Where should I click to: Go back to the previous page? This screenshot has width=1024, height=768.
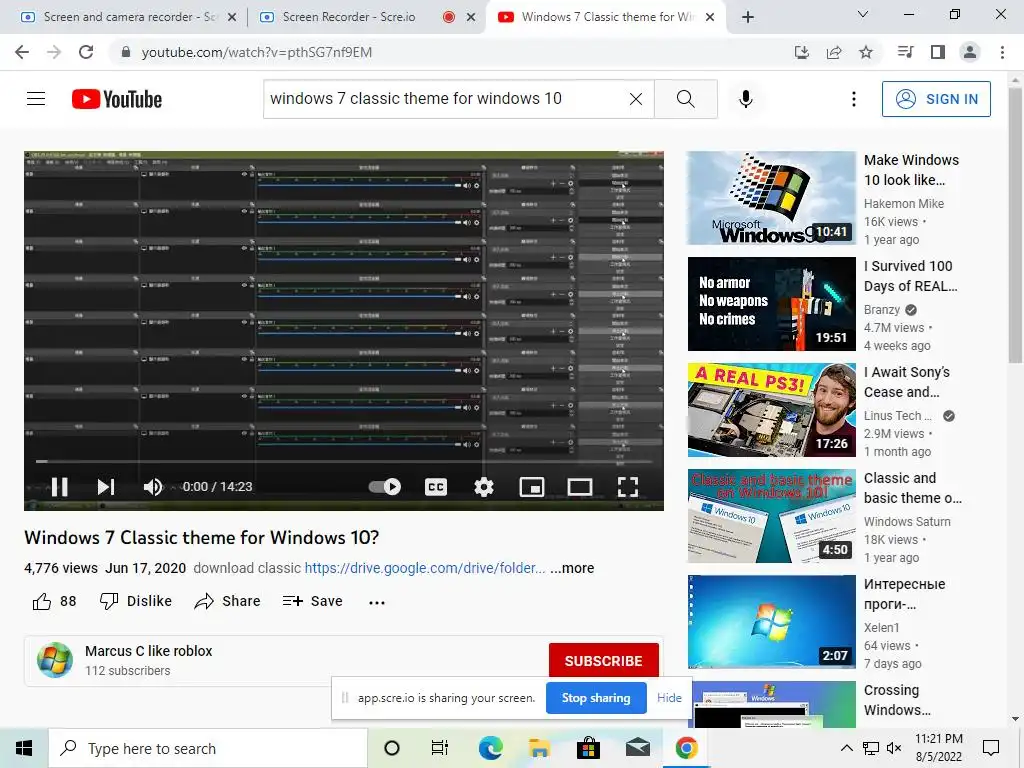point(22,52)
